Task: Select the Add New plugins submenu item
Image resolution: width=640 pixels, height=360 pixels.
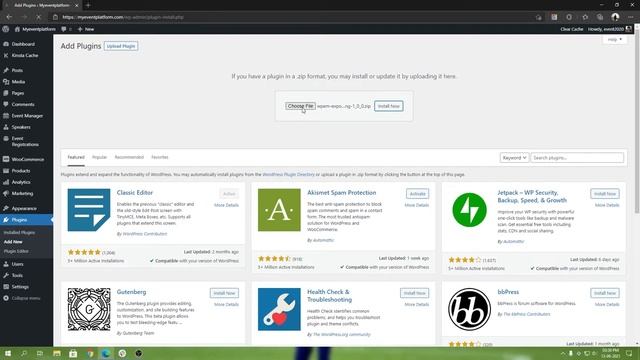Action: tap(13, 242)
